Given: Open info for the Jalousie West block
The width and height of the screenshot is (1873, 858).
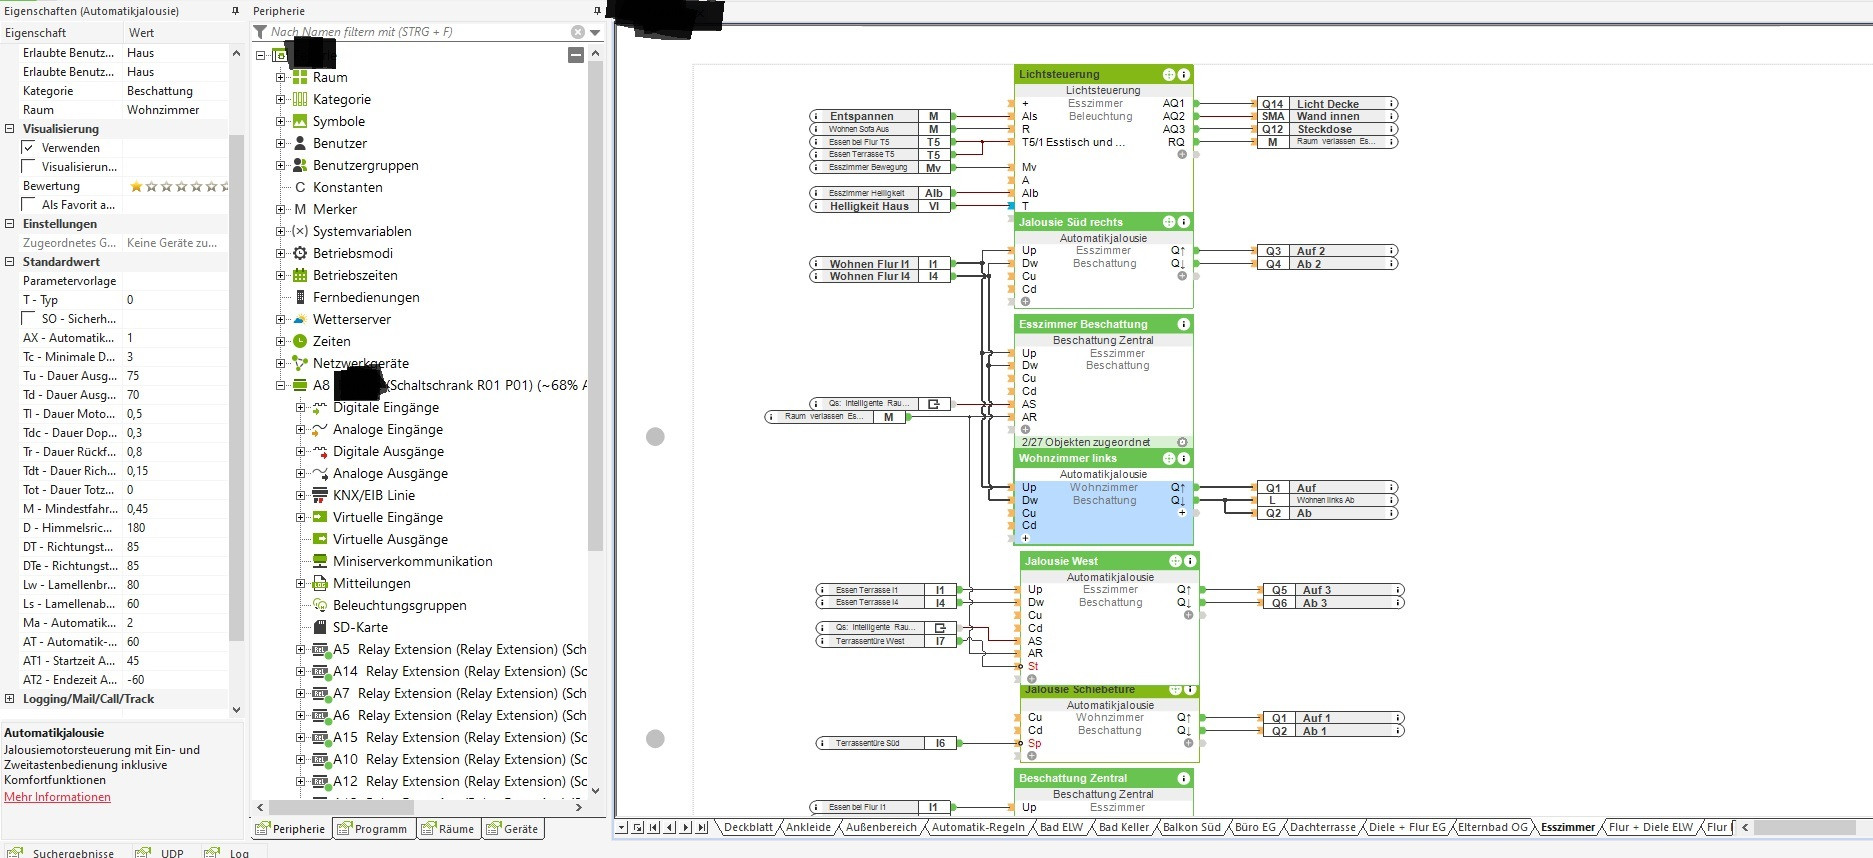Looking at the screenshot, I should [x=1190, y=561].
